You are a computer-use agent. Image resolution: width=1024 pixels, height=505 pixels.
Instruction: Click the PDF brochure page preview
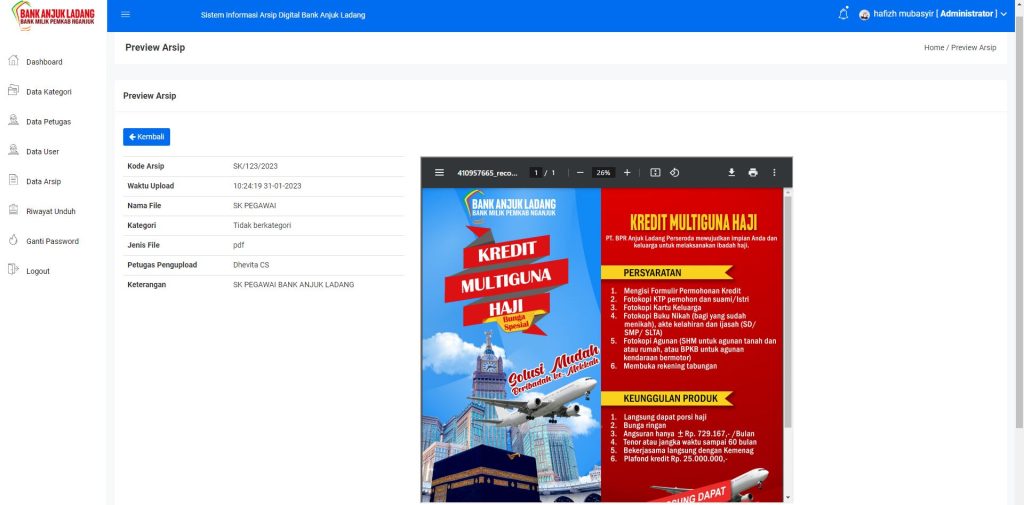coord(602,345)
